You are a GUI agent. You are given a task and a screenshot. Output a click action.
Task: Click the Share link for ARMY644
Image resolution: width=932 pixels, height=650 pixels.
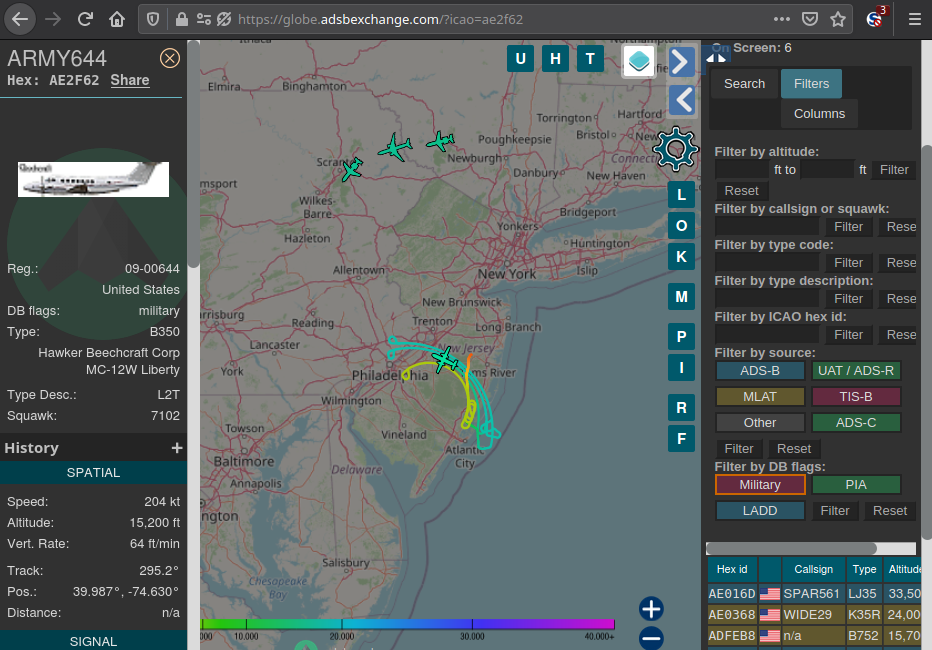[130, 80]
